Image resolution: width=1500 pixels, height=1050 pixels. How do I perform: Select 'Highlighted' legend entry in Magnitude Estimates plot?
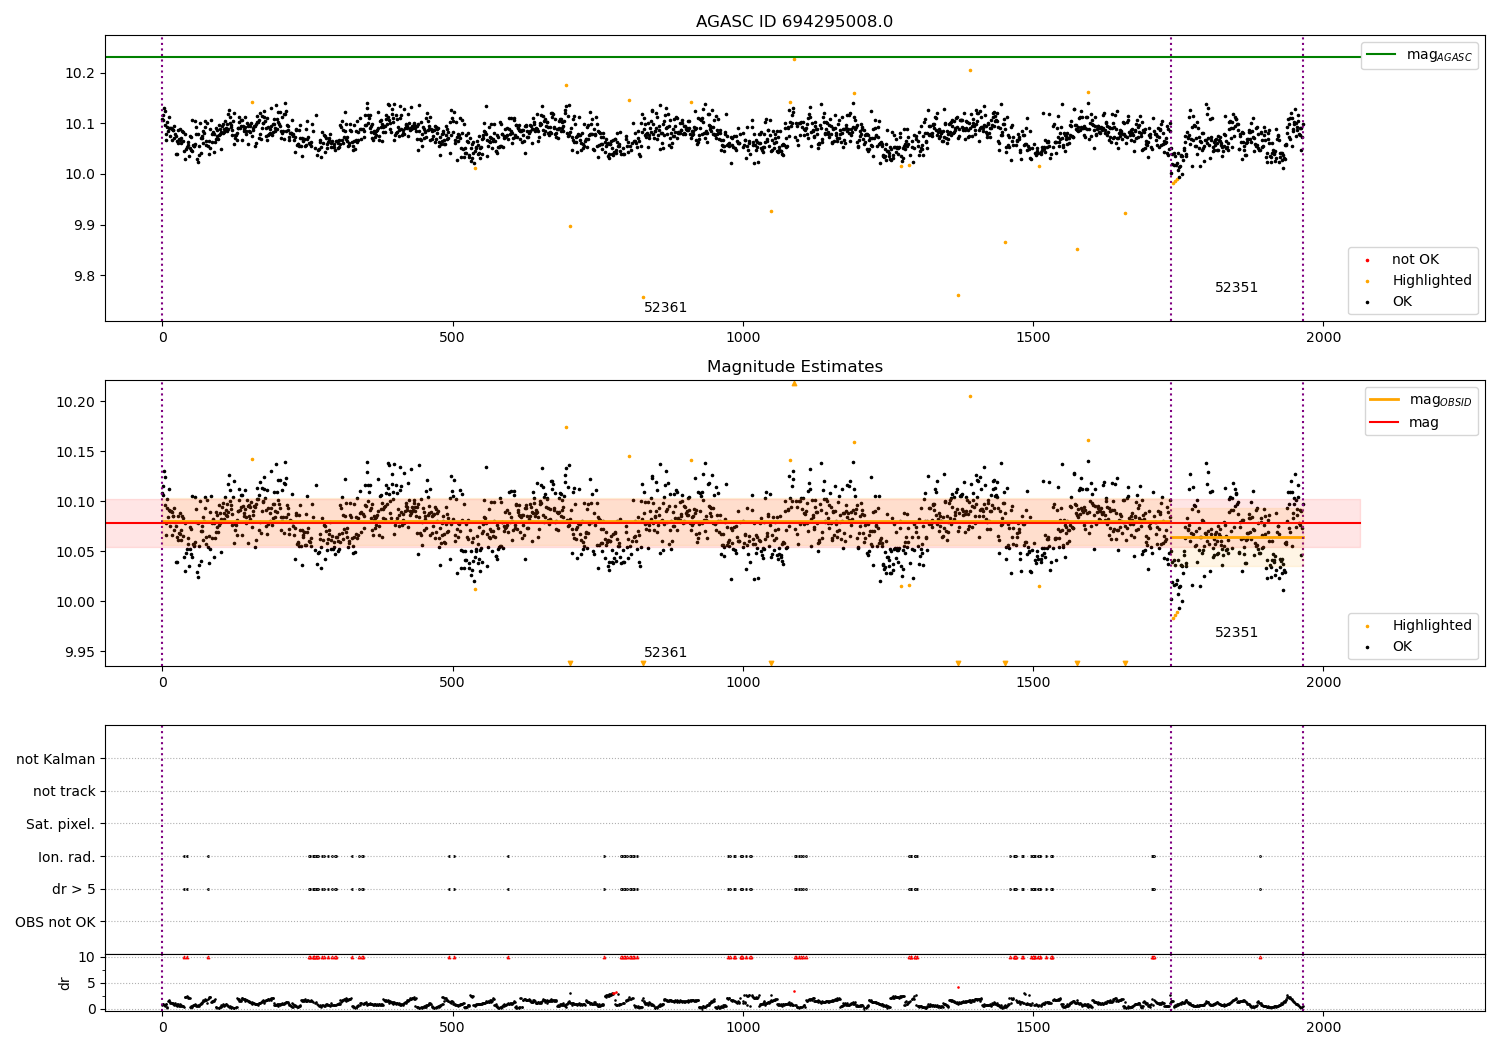tap(1431, 626)
